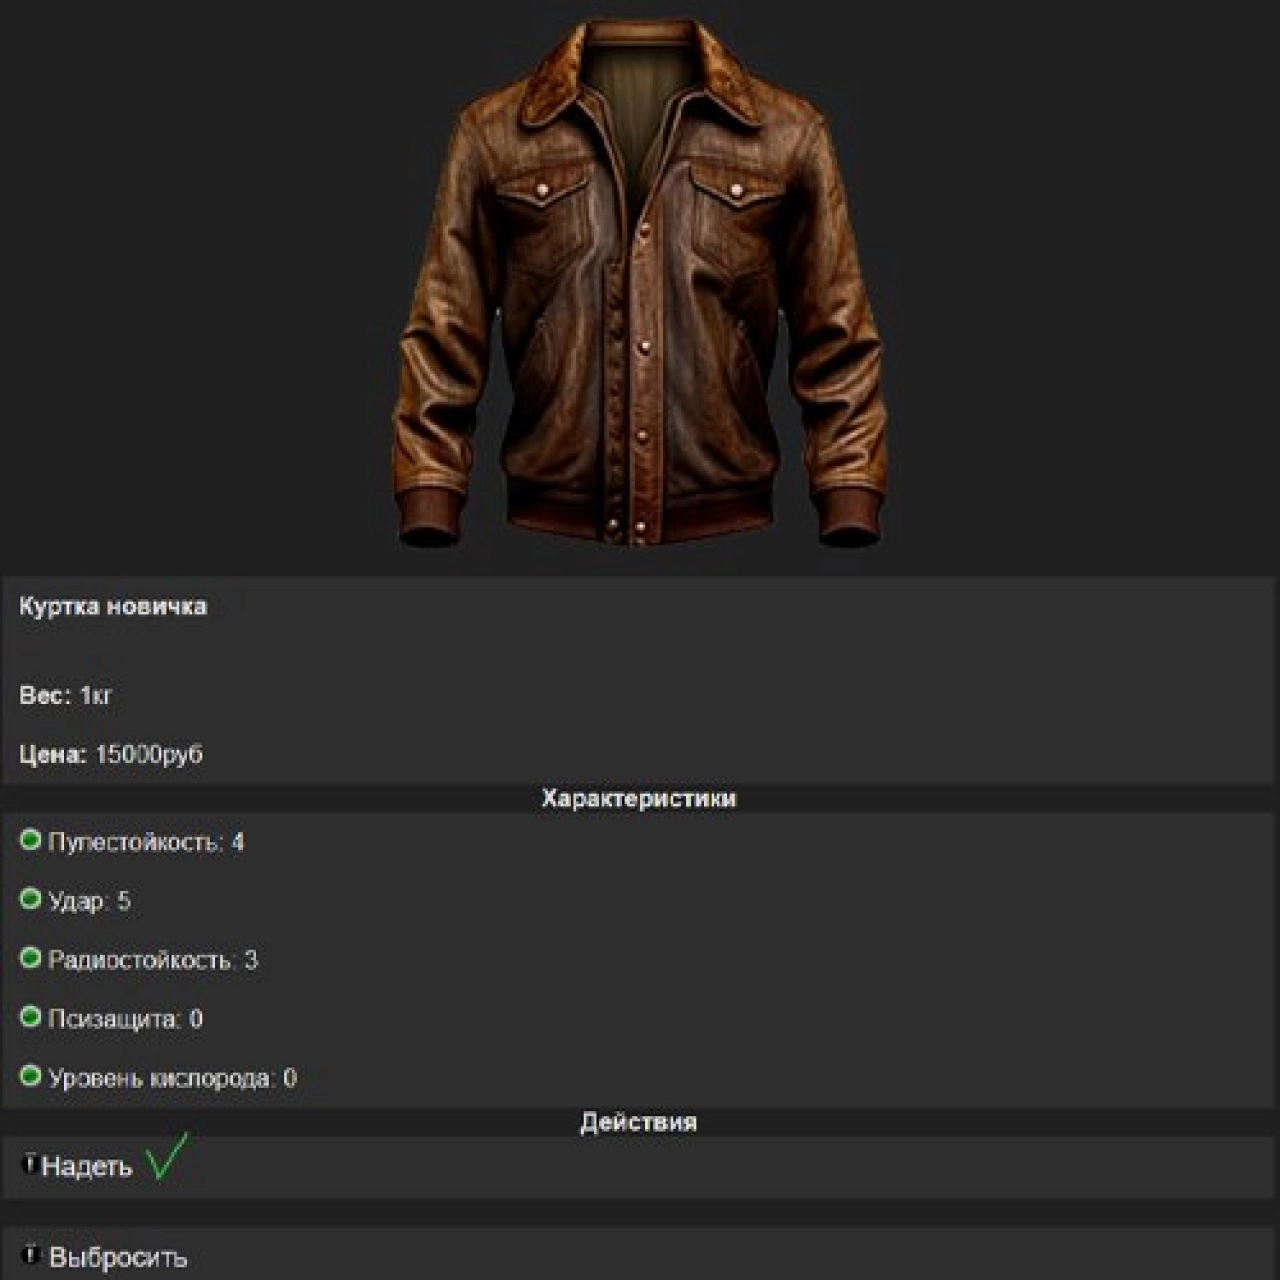Click the green dot beside Удар
Screen dimensions: 1280x1280
coord(30,899)
